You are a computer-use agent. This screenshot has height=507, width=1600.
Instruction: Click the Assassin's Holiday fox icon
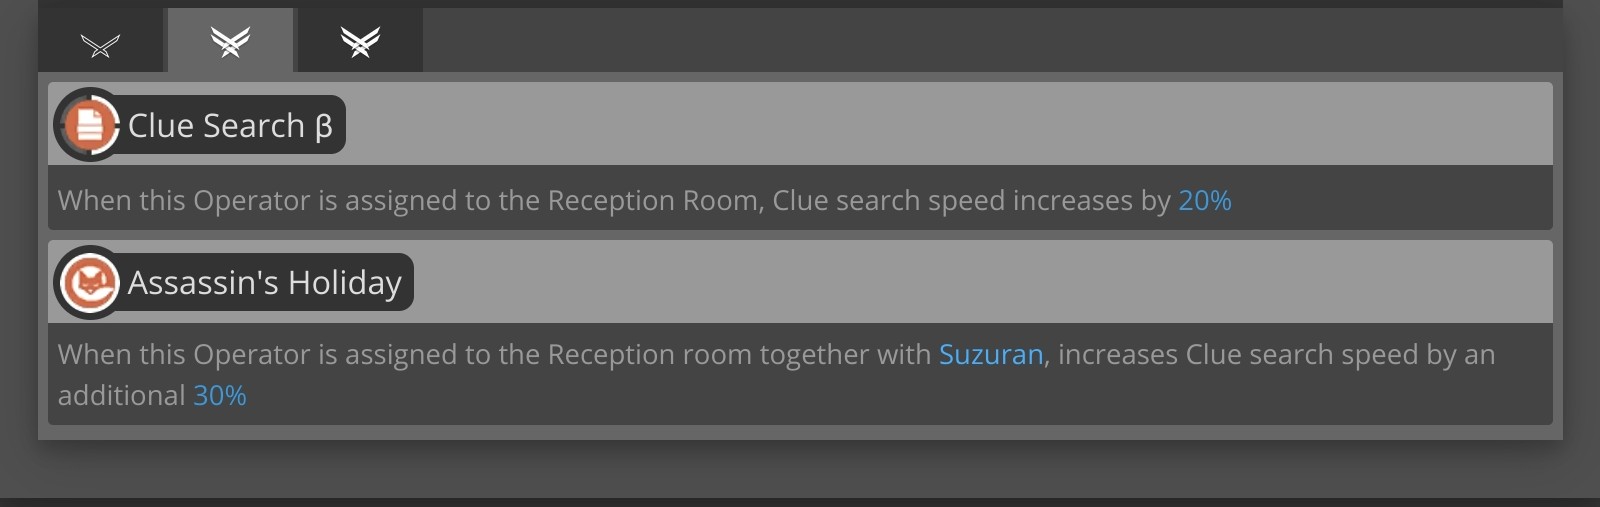[x=89, y=283]
